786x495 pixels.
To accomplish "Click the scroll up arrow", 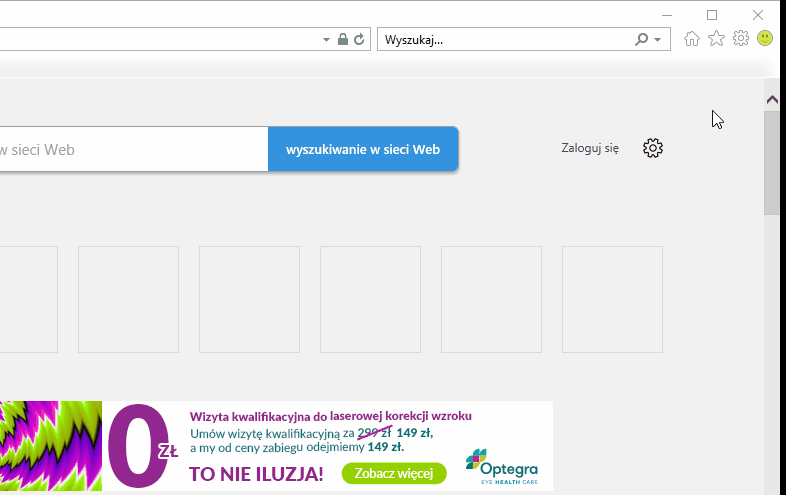I will 772,100.
